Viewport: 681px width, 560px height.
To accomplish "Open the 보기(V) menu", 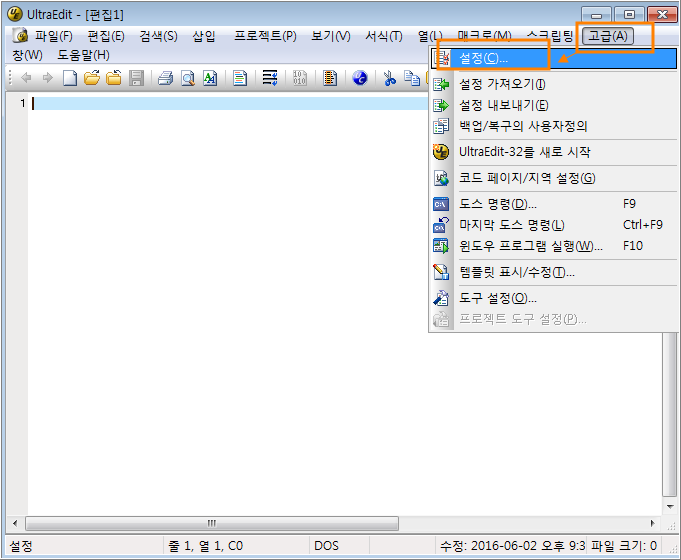I will (331, 36).
